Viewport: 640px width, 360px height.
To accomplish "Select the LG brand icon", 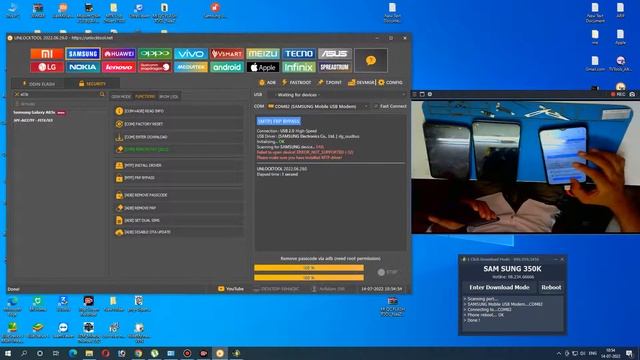I will click(x=47, y=67).
